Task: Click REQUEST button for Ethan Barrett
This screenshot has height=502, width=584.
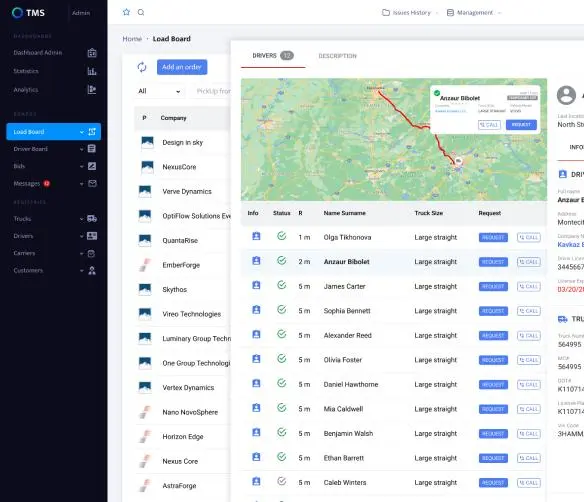Action: click(x=493, y=458)
